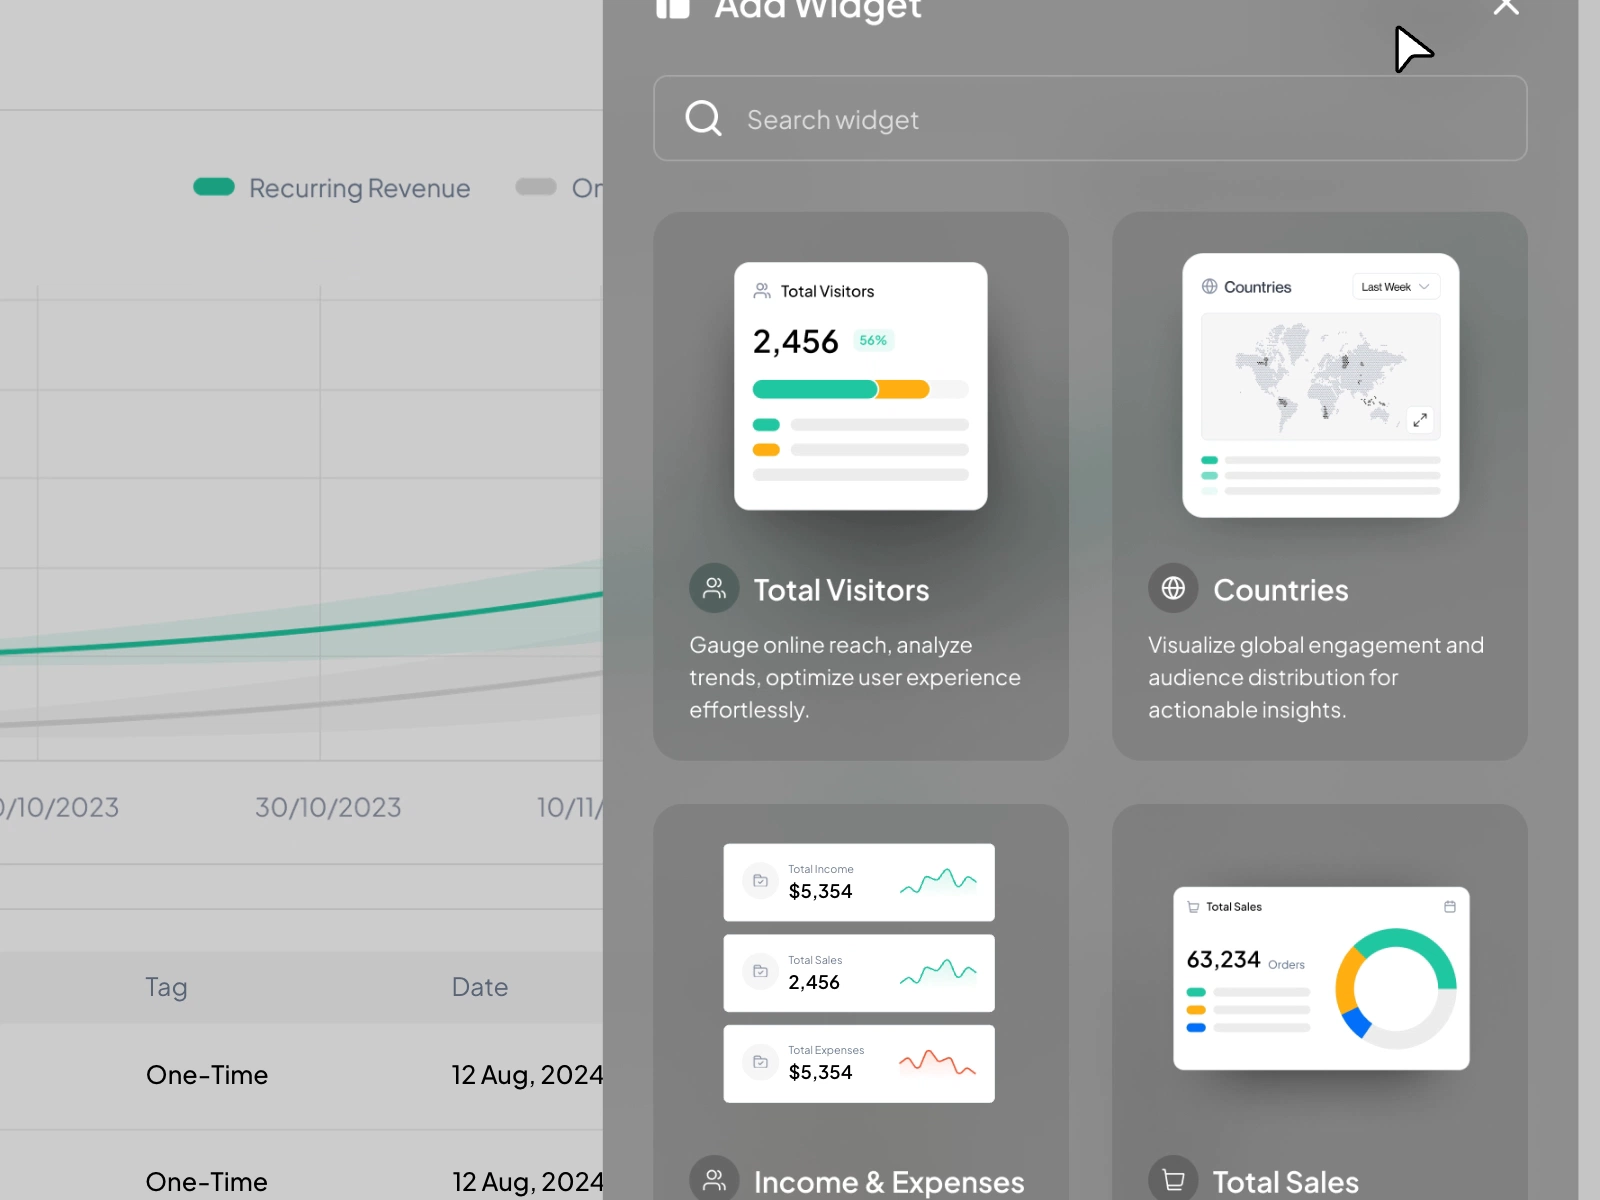Click the search magnifier icon
This screenshot has height=1200, width=1600.
[703, 118]
